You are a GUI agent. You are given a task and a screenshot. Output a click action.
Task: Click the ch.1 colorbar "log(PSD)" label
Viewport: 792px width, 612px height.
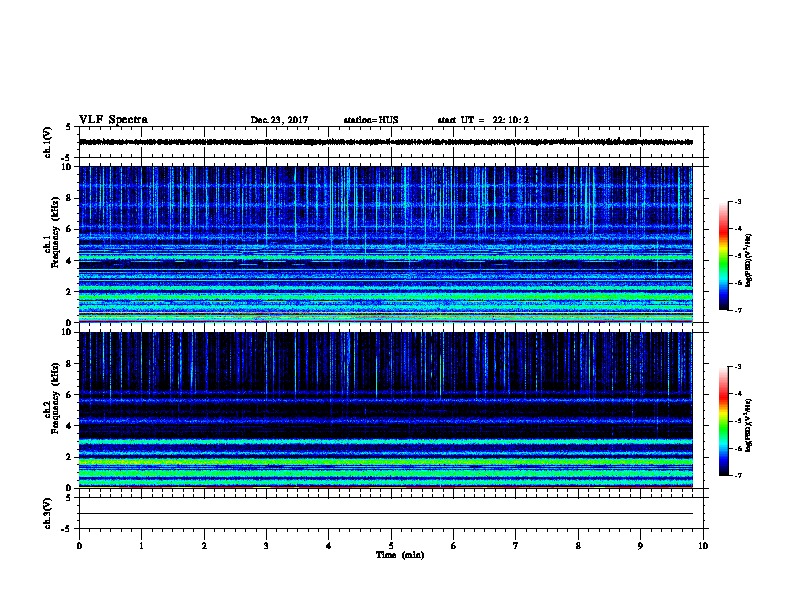(x=749, y=261)
